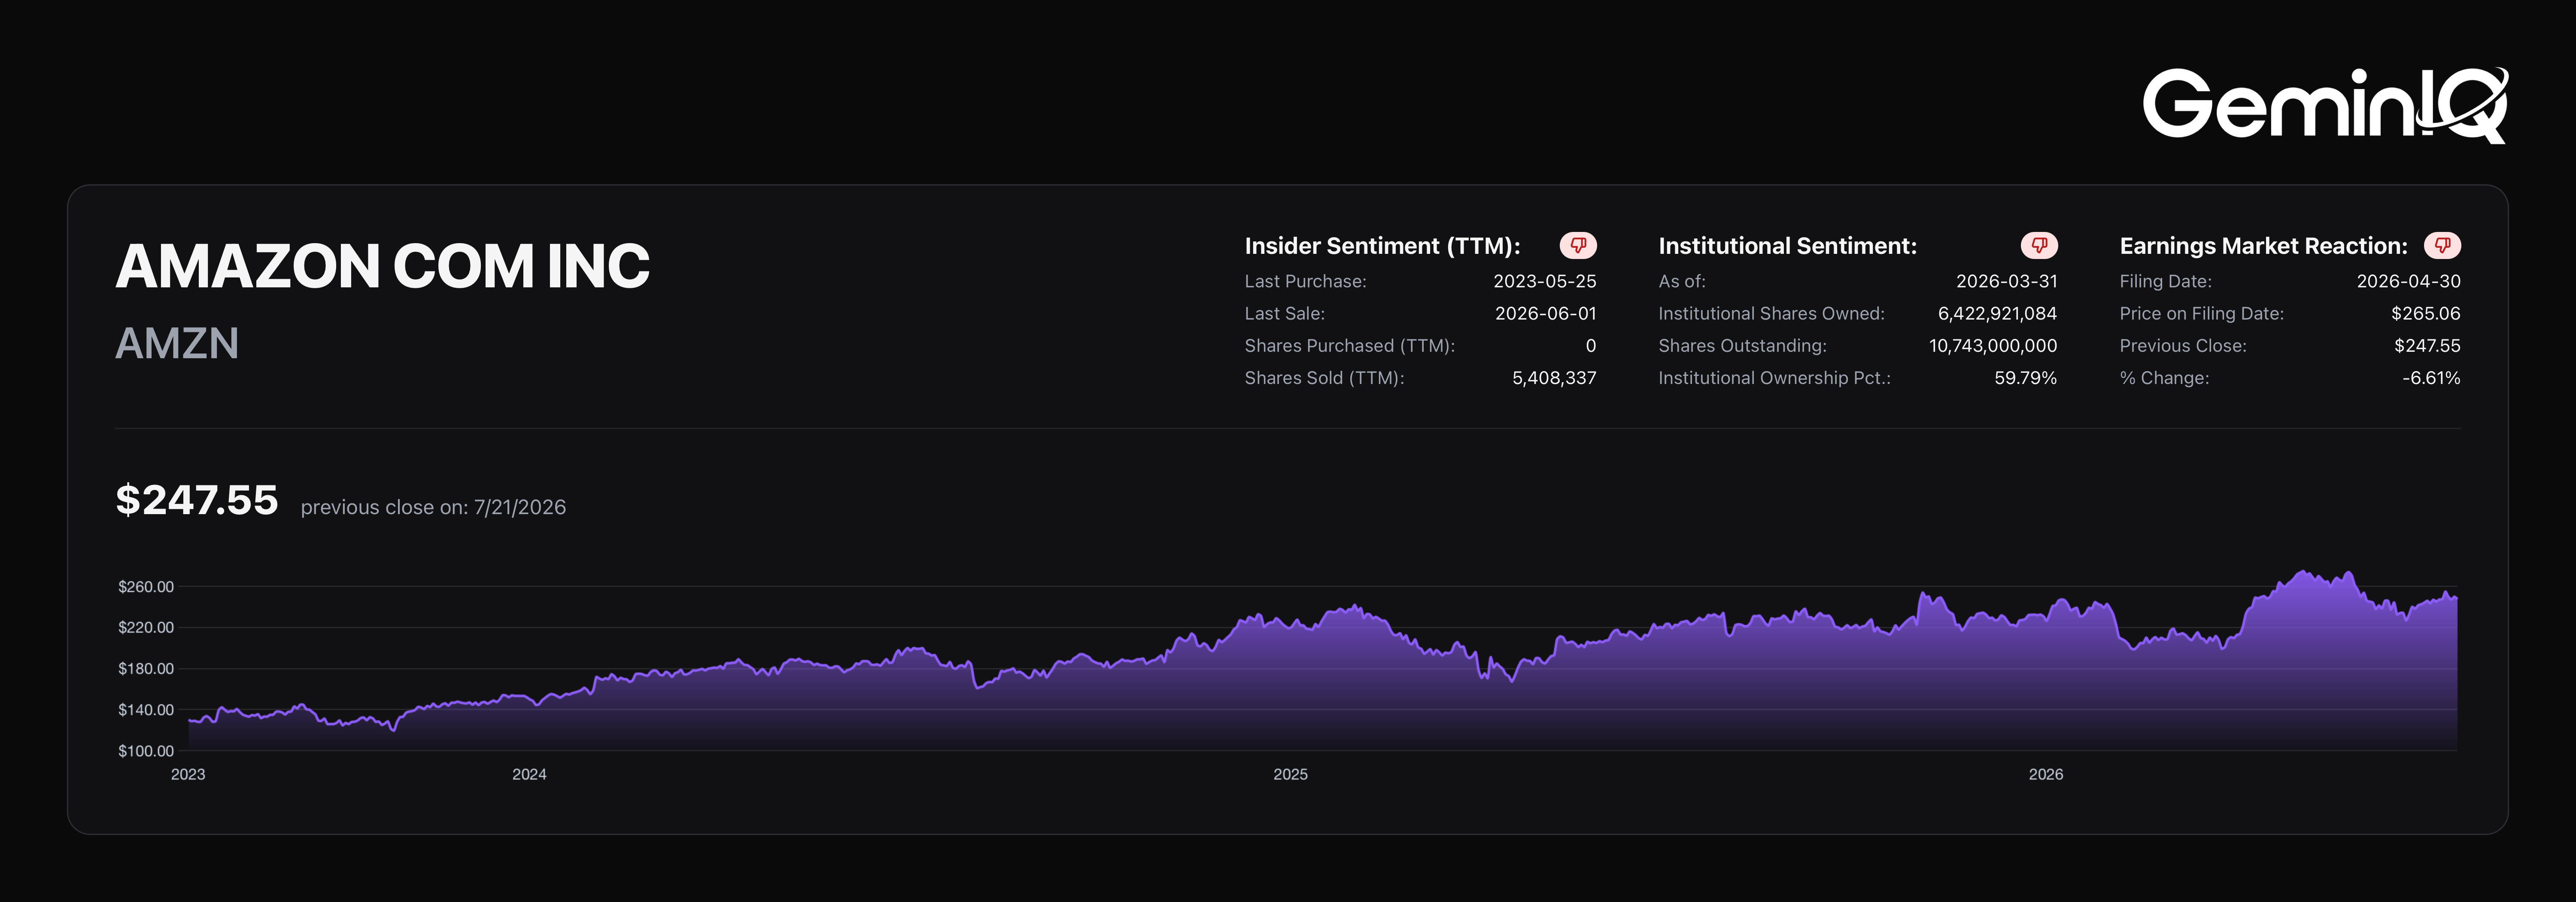Click the Insider Sentiment (TTM) heading
This screenshot has height=902, width=2576.
click(x=1382, y=246)
